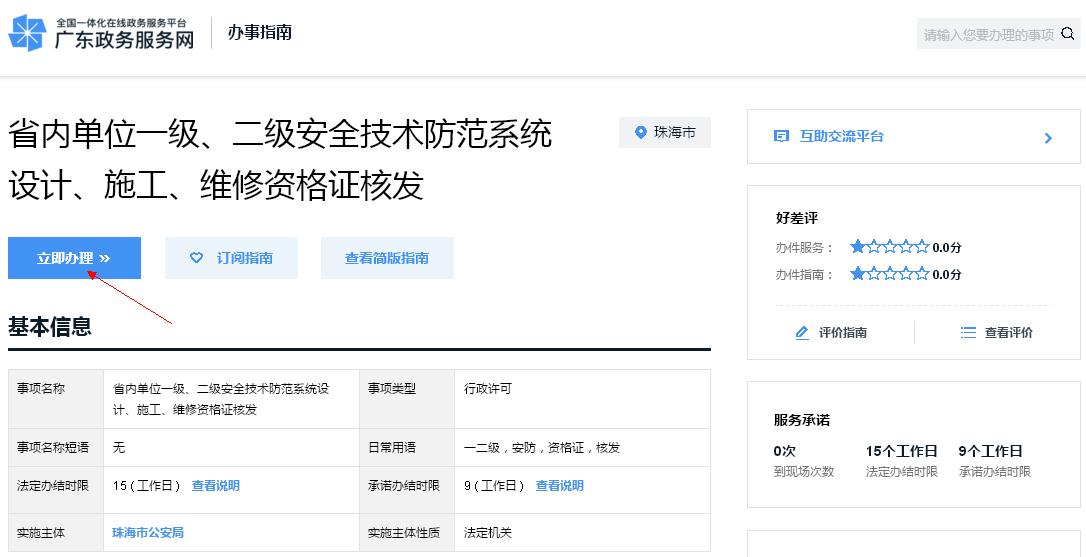Viewport: 1086px width, 557px height.
Task: Click the 服务承诺 heading
Action: [802, 420]
